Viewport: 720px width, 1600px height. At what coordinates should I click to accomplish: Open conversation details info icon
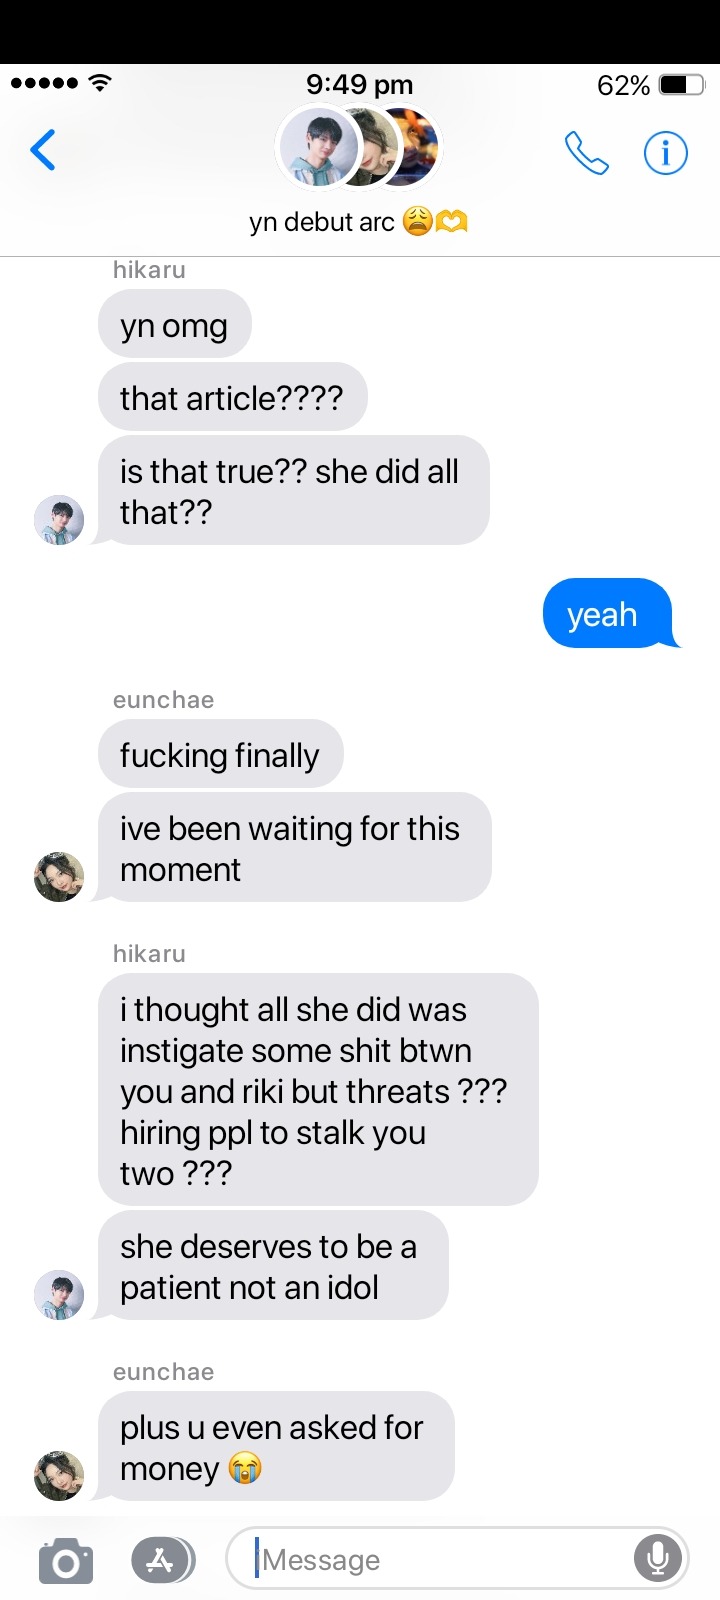666,153
